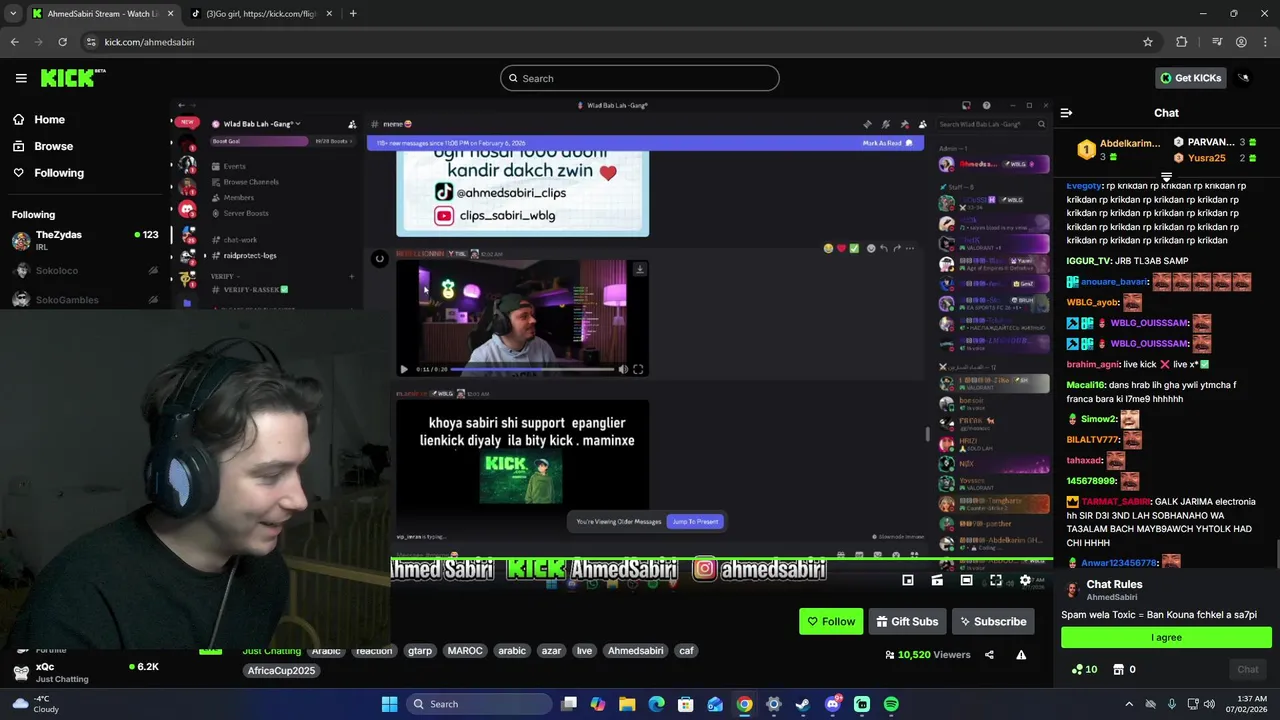Select the MAROC tag
This screenshot has width=1280, height=720.
(x=465, y=651)
